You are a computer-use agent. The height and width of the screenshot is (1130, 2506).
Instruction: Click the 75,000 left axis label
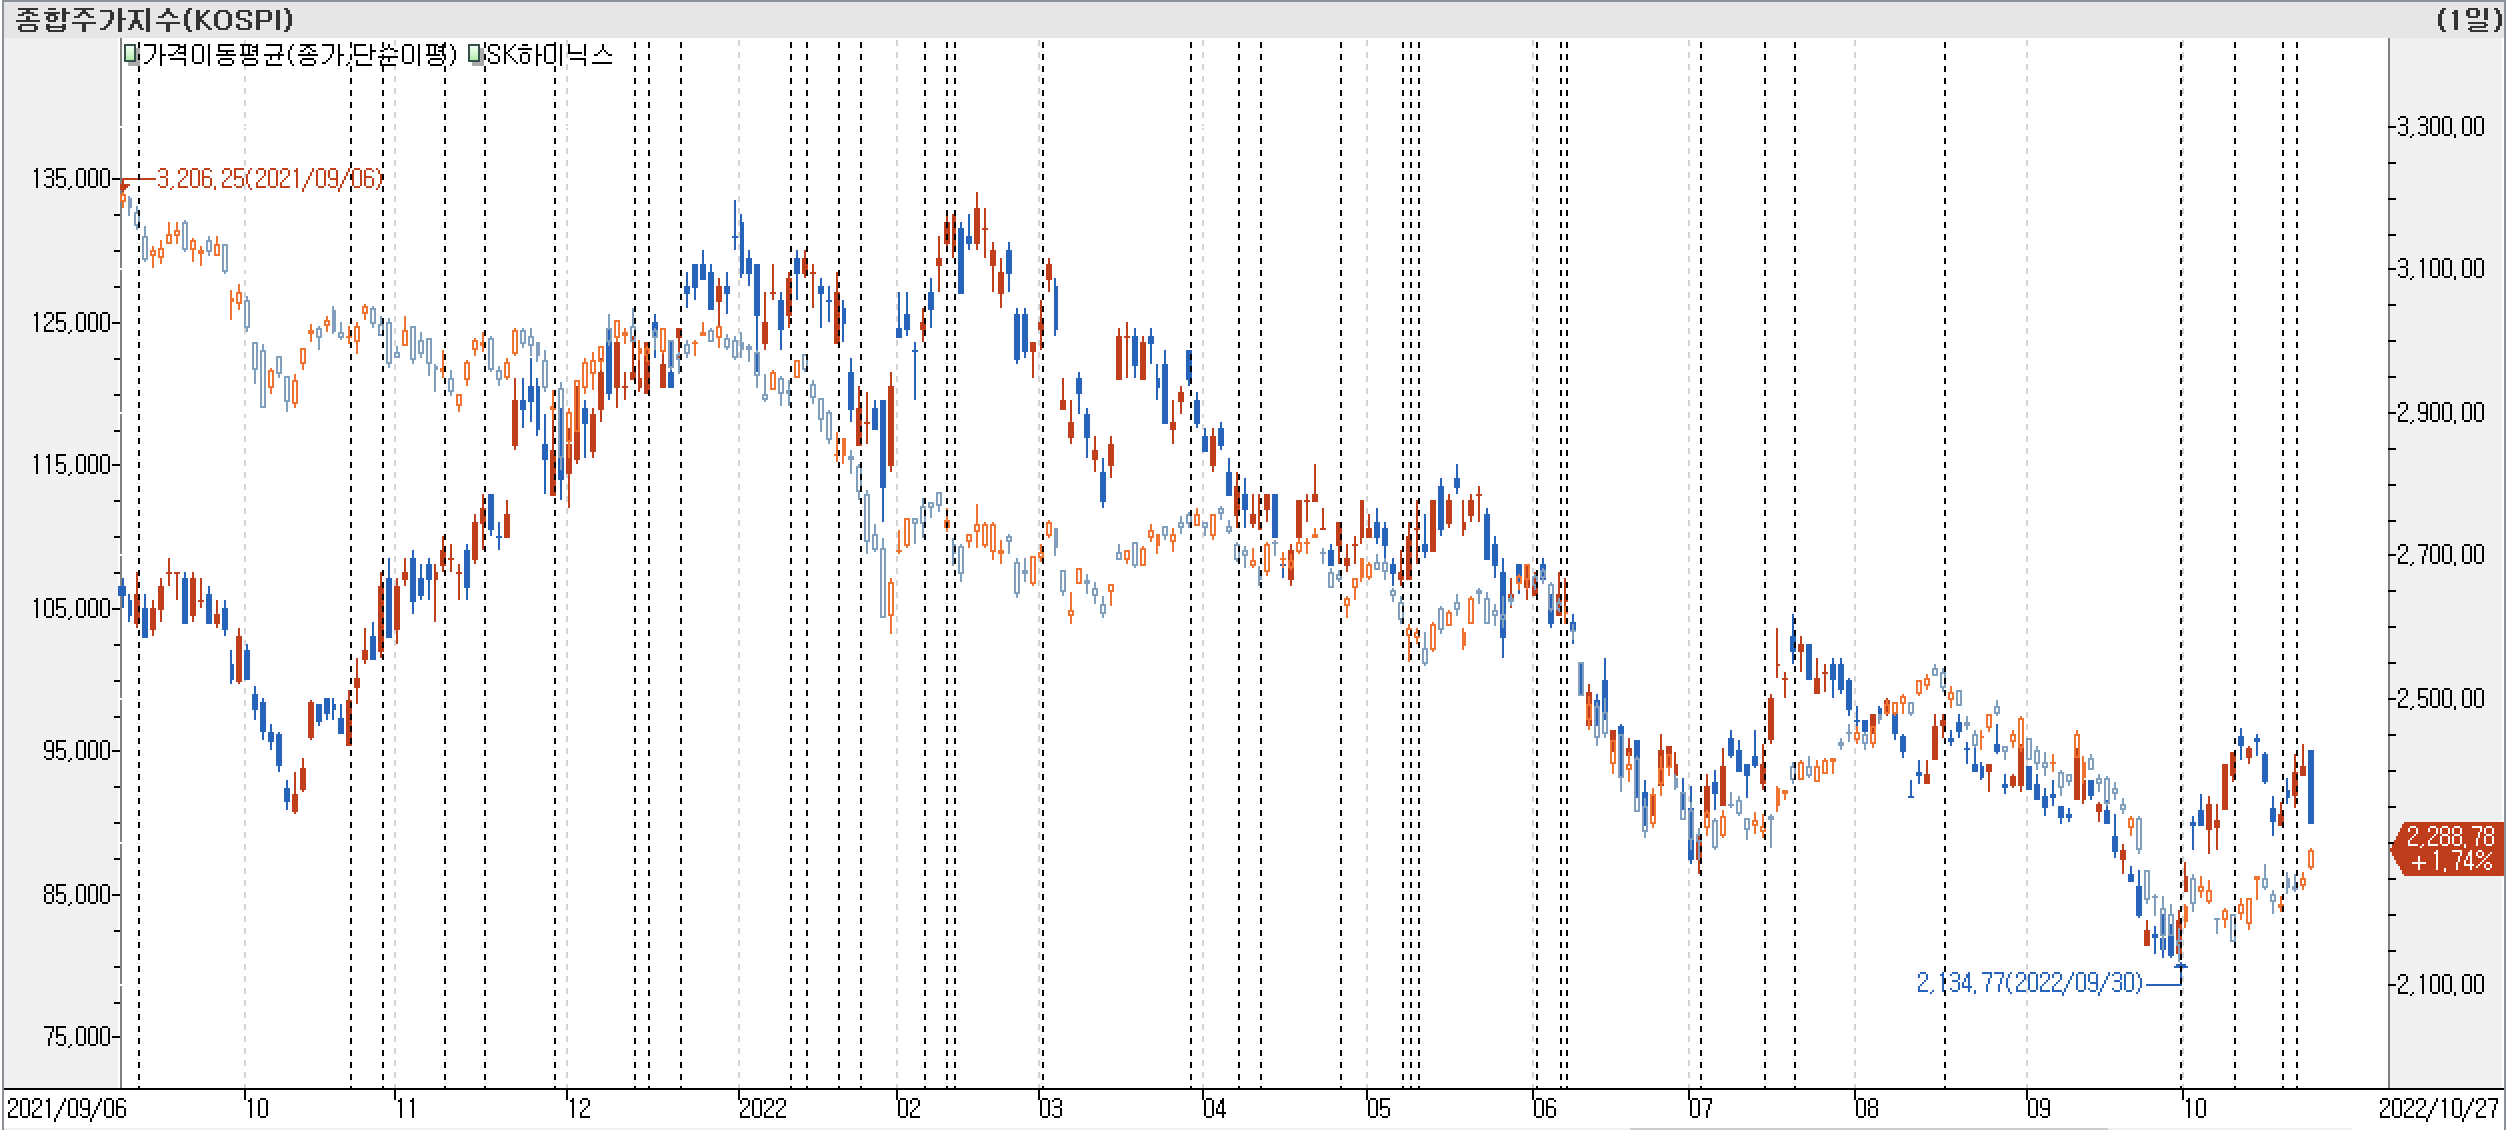pyautogui.click(x=76, y=1037)
